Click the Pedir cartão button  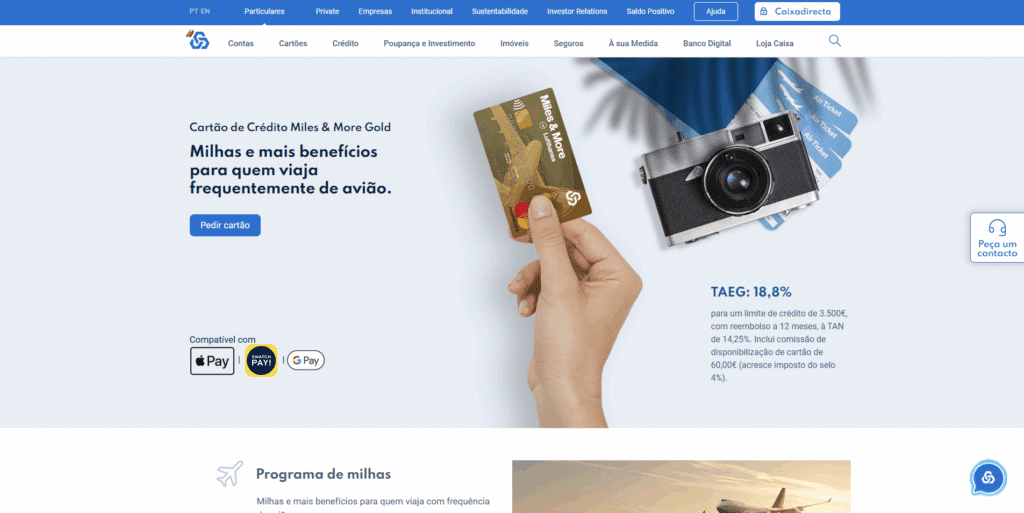click(225, 225)
